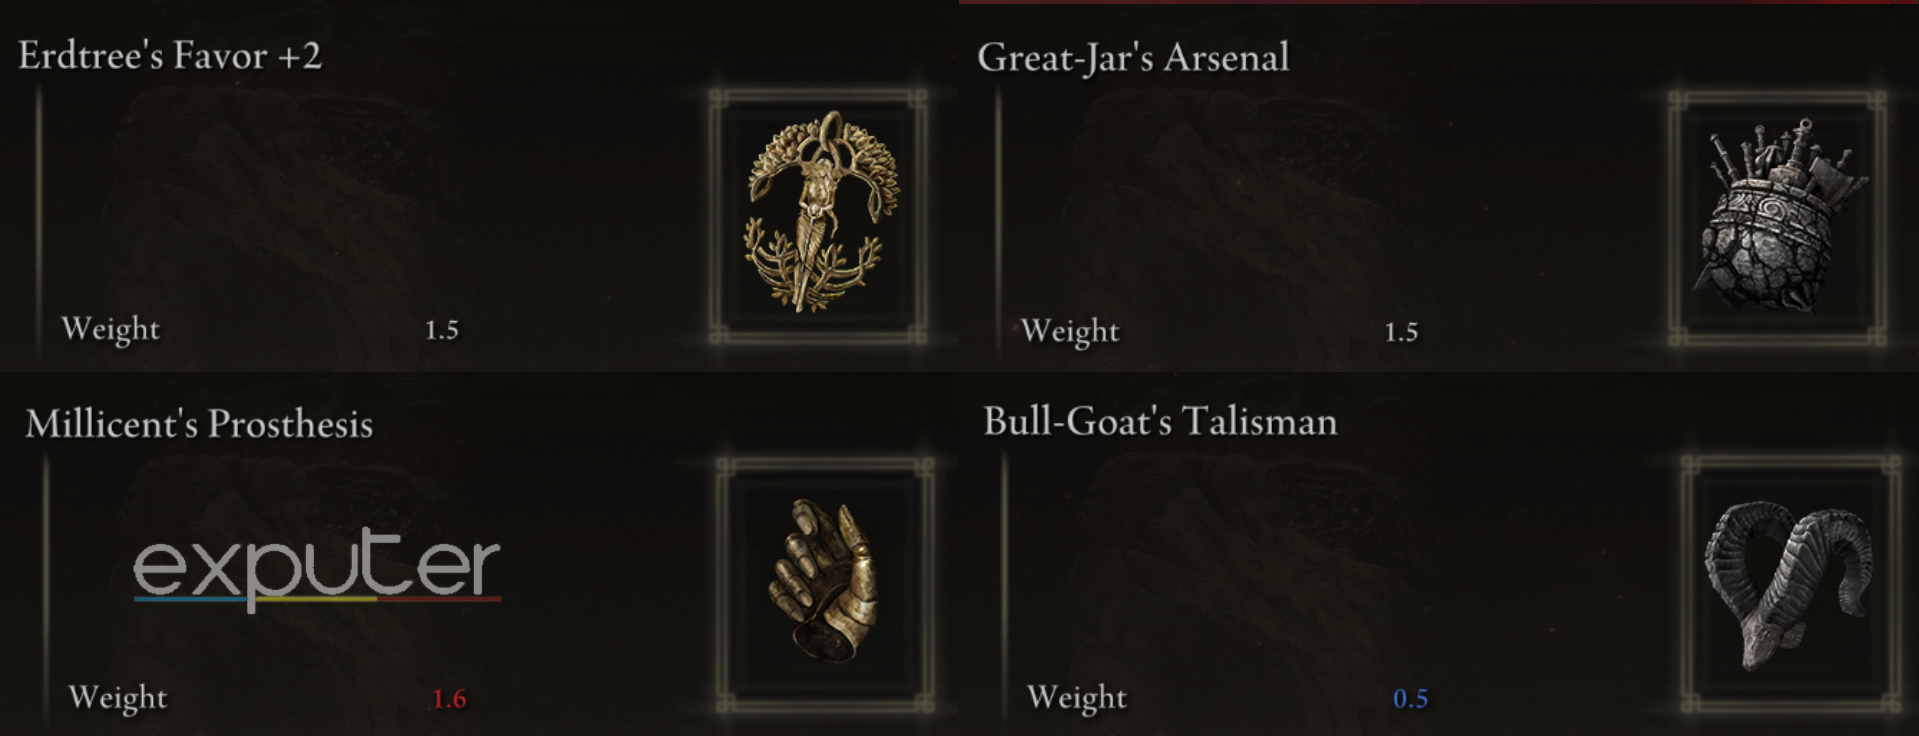Click the Erdtree's Favor +2 talisman icon
Image resolution: width=1919 pixels, height=736 pixels.
(821, 210)
